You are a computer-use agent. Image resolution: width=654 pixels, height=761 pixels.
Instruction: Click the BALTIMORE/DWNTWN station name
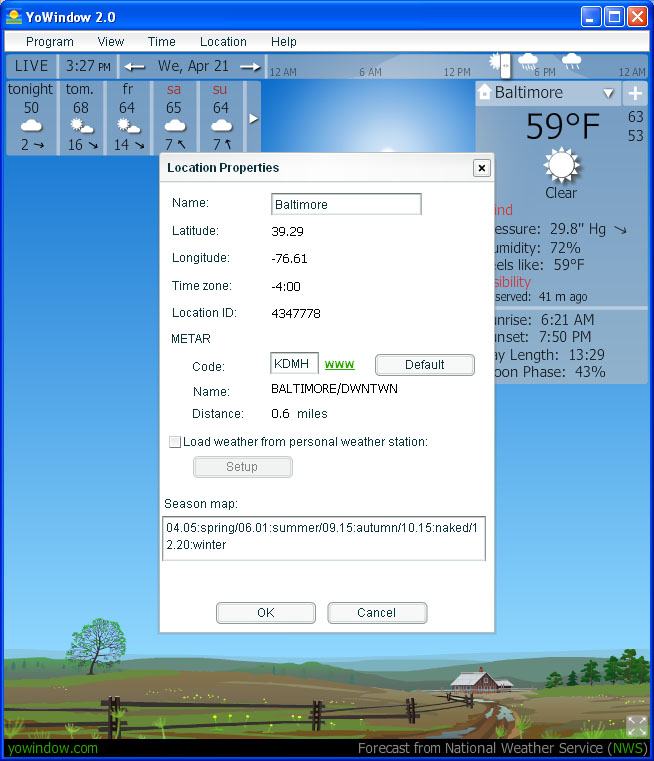[334, 389]
